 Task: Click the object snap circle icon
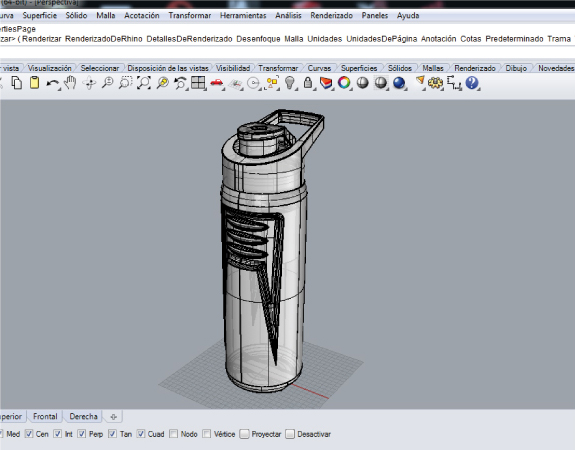pos(253,83)
